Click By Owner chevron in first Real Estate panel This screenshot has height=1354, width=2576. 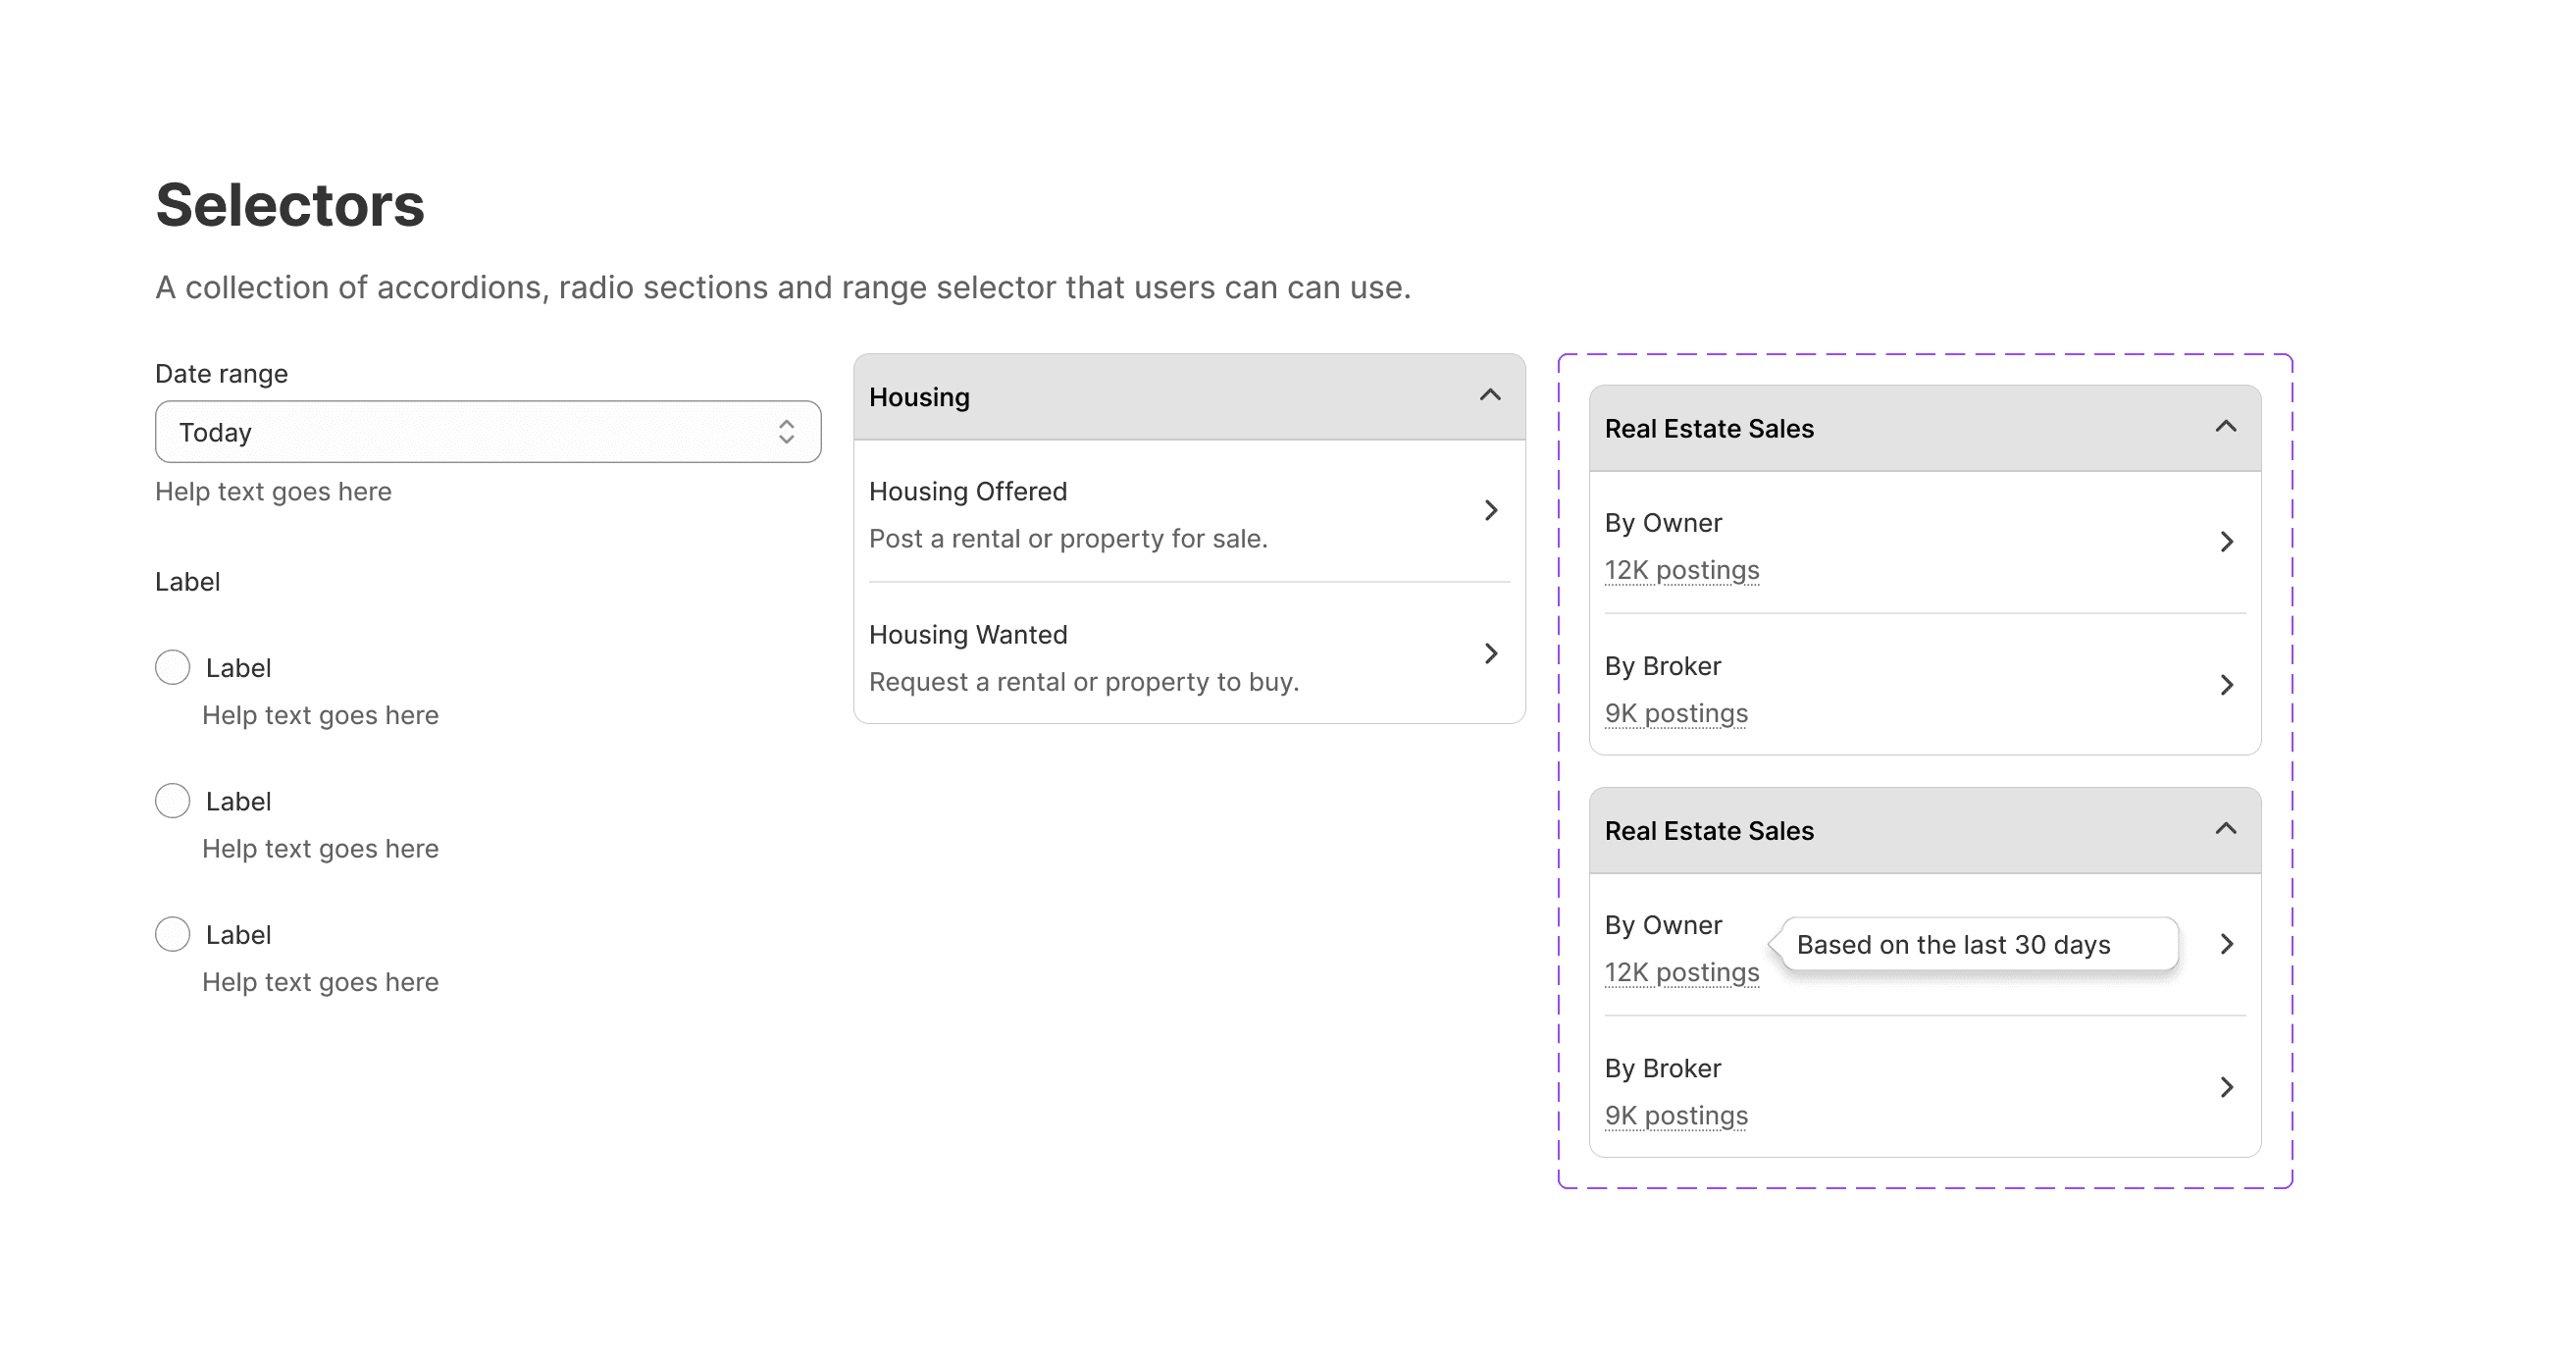point(2226,542)
